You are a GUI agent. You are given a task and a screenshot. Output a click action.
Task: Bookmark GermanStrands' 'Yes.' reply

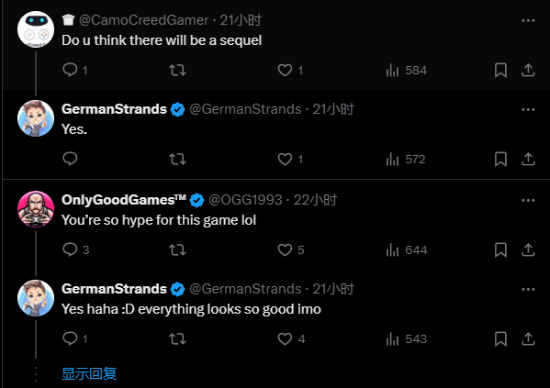click(x=501, y=159)
